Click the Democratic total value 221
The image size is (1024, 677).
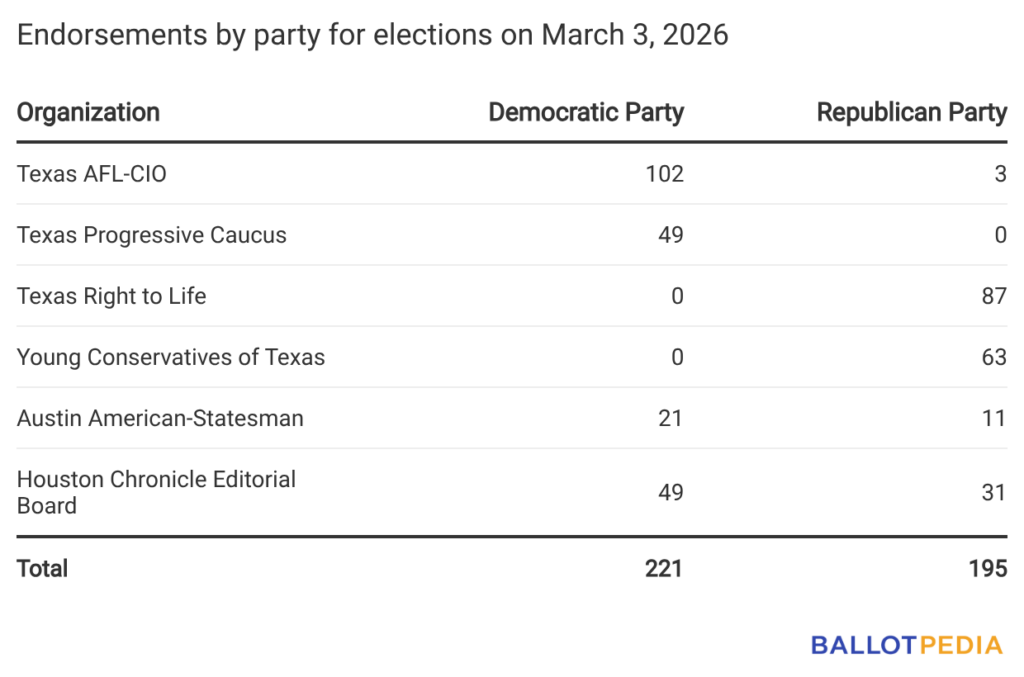(664, 568)
